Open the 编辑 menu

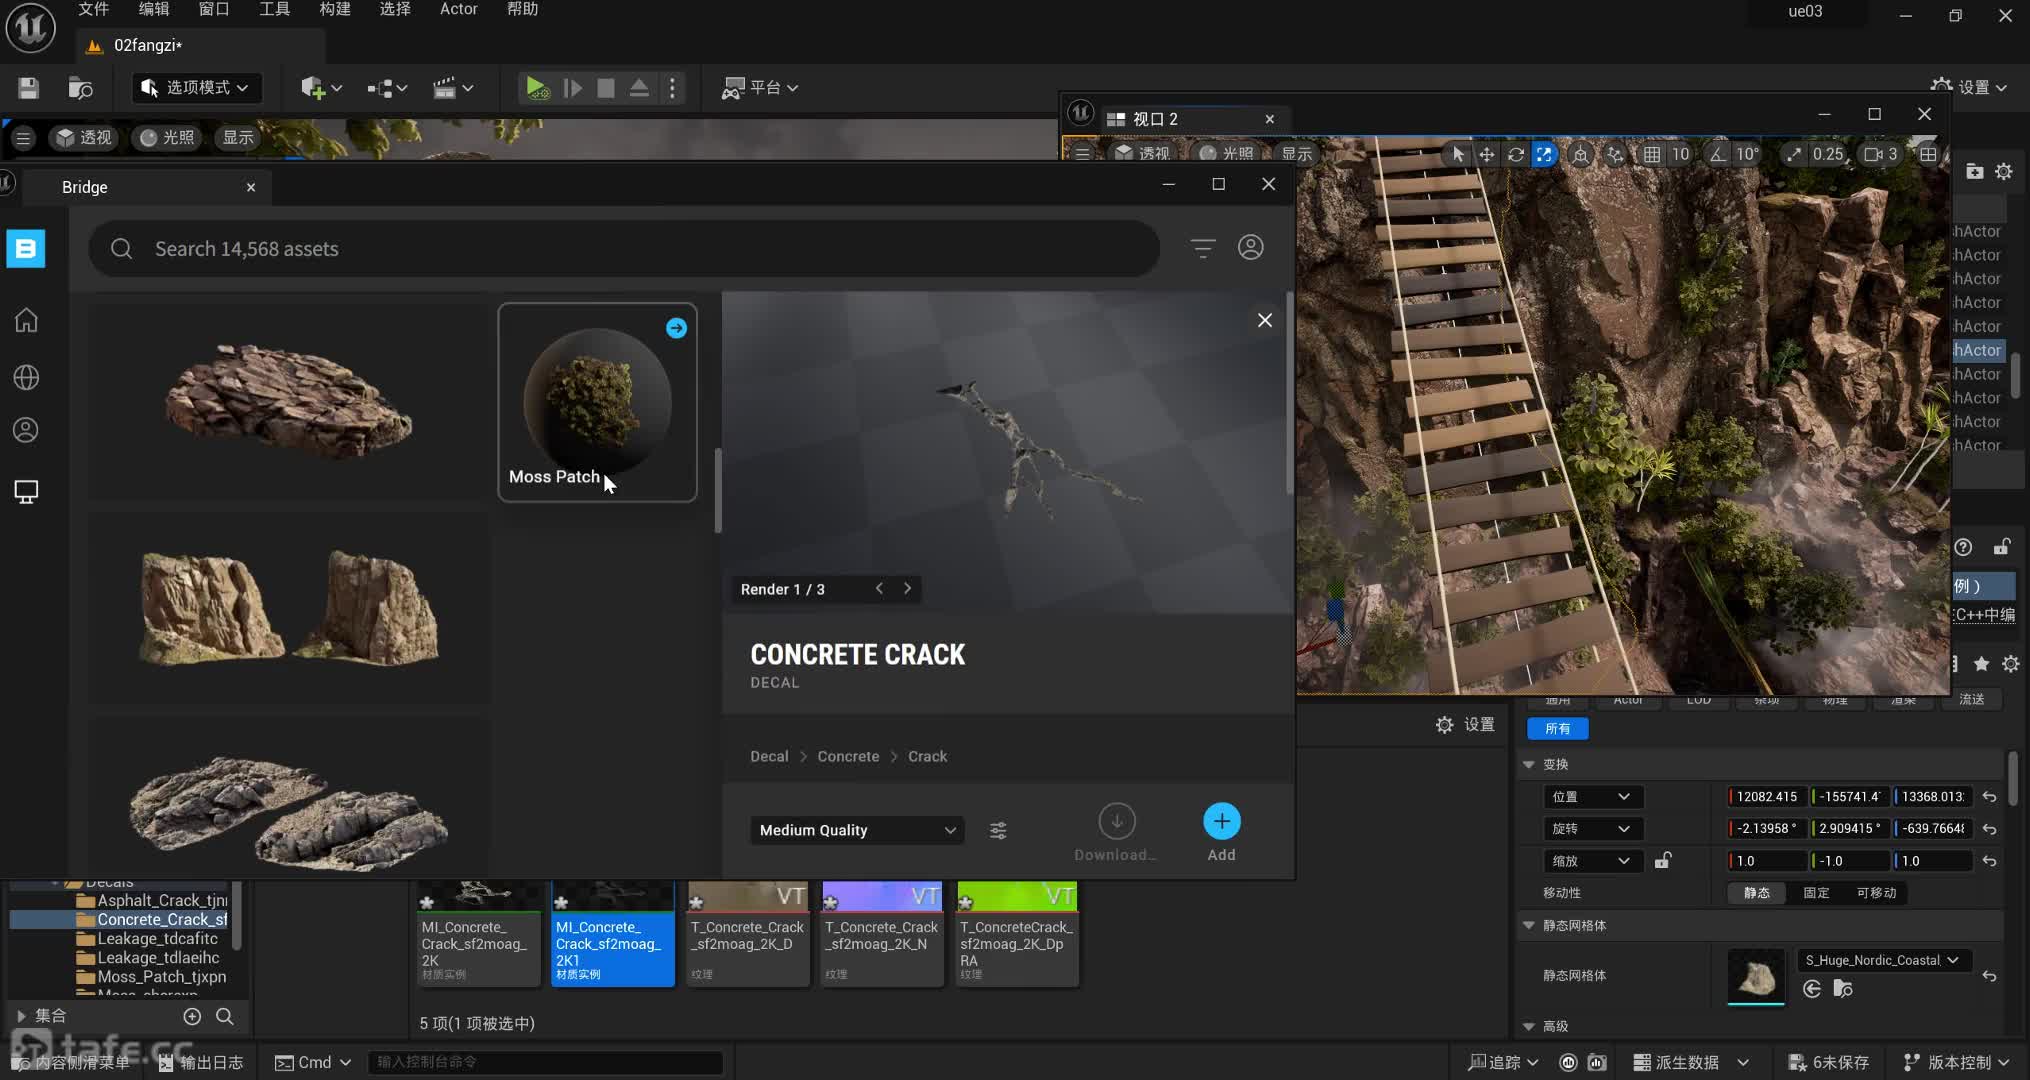pos(154,9)
